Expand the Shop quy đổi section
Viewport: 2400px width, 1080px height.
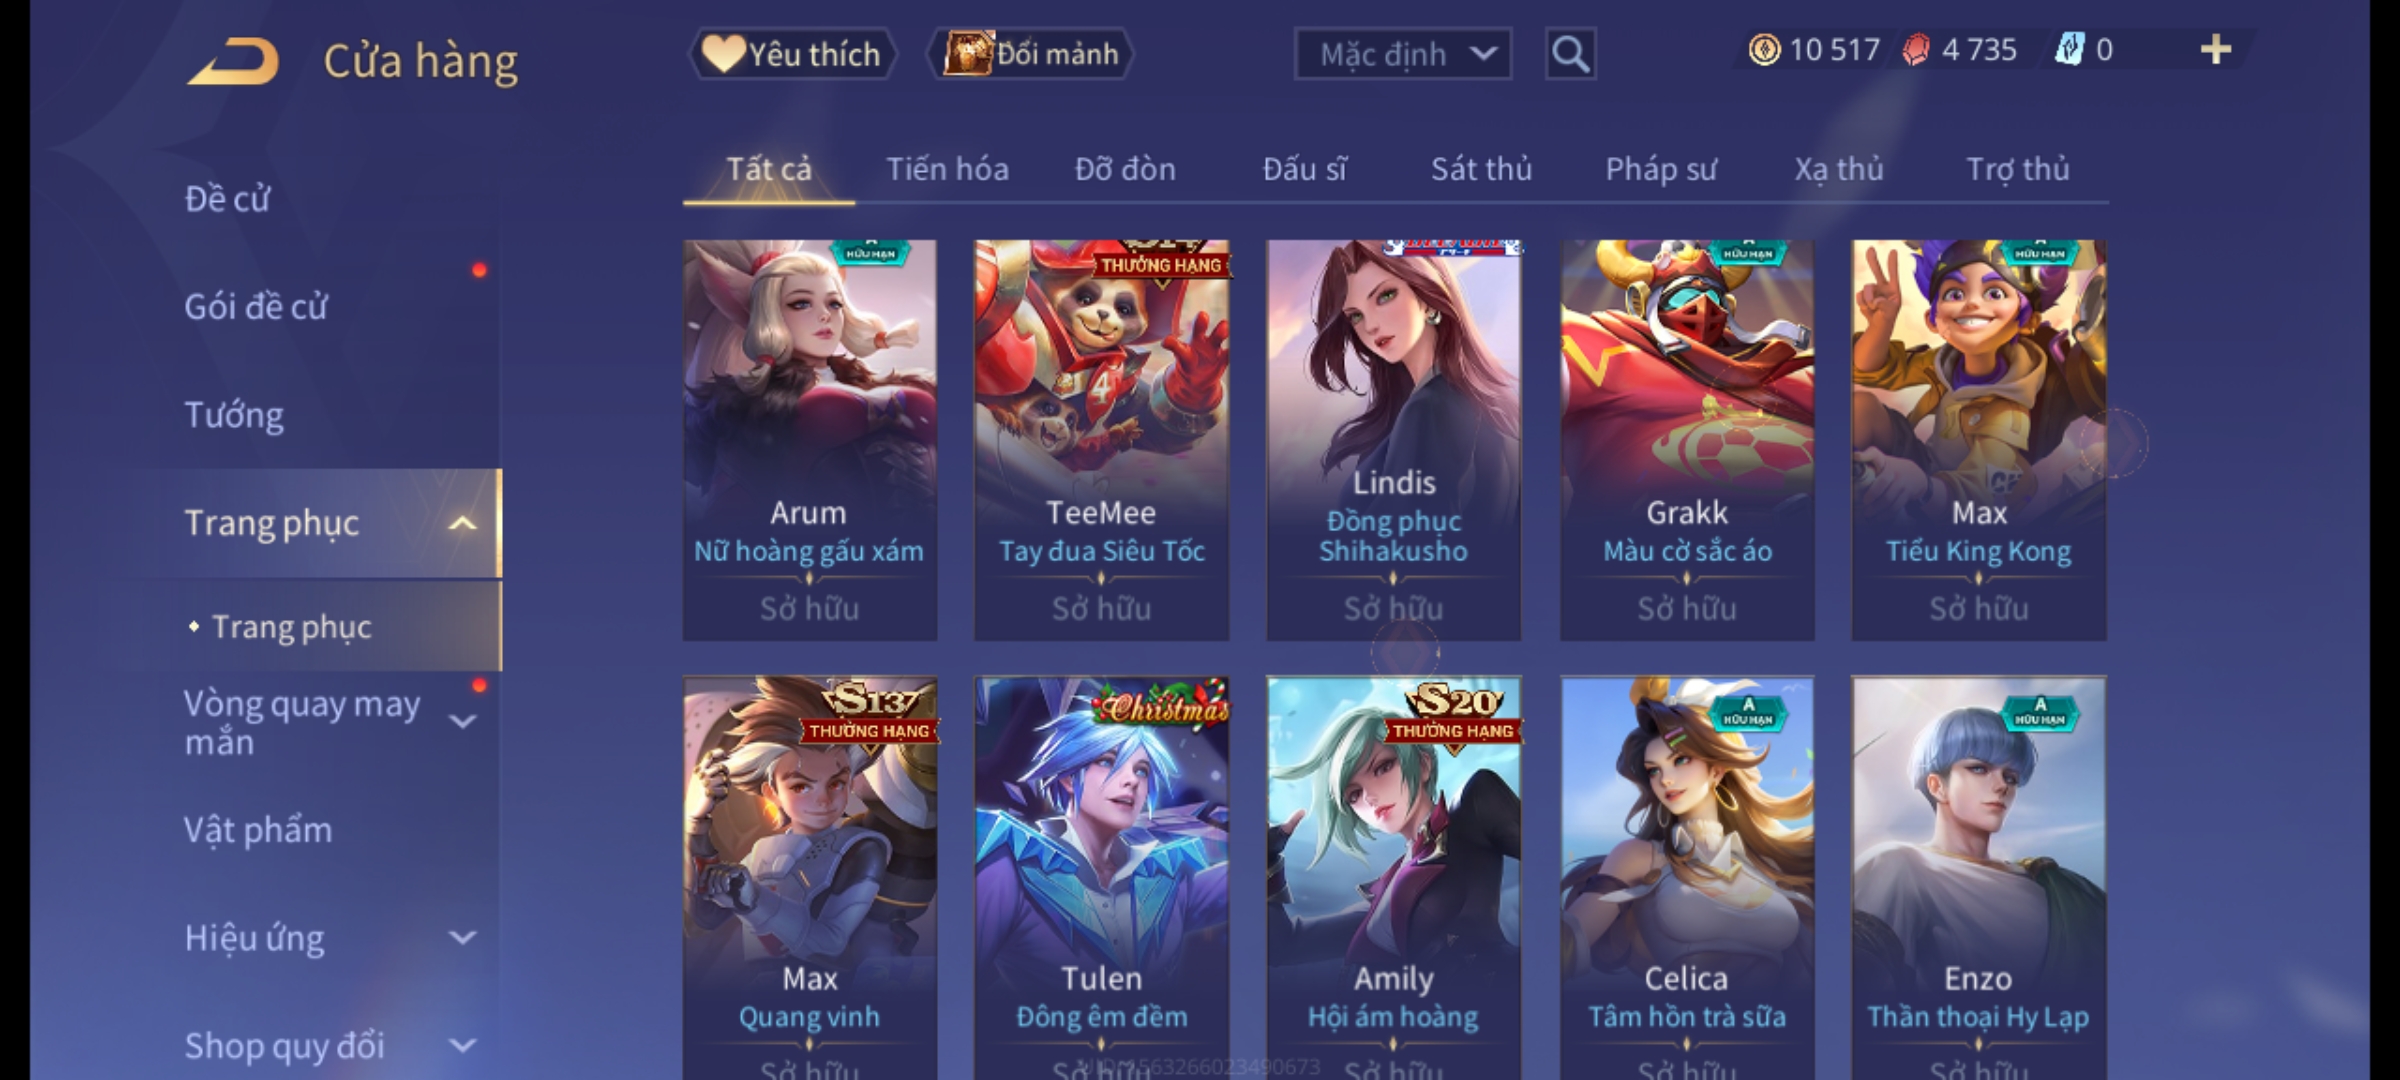tap(462, 1045)
